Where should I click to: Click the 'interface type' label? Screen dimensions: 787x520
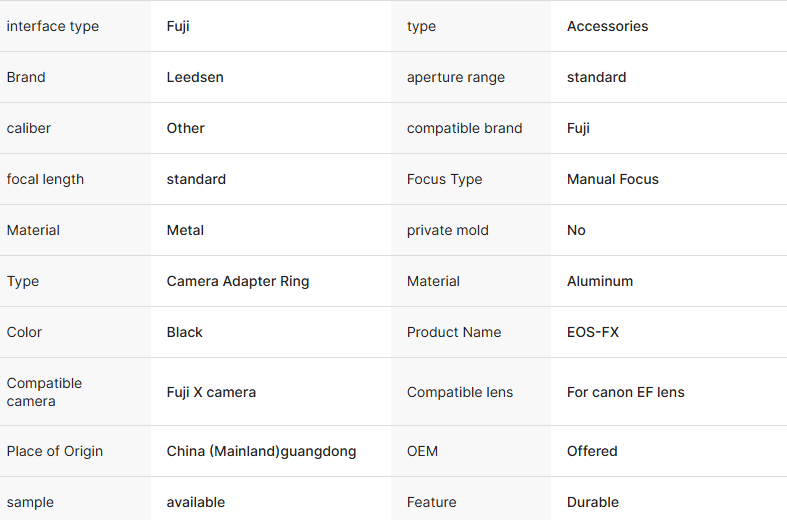coord(53,26)
